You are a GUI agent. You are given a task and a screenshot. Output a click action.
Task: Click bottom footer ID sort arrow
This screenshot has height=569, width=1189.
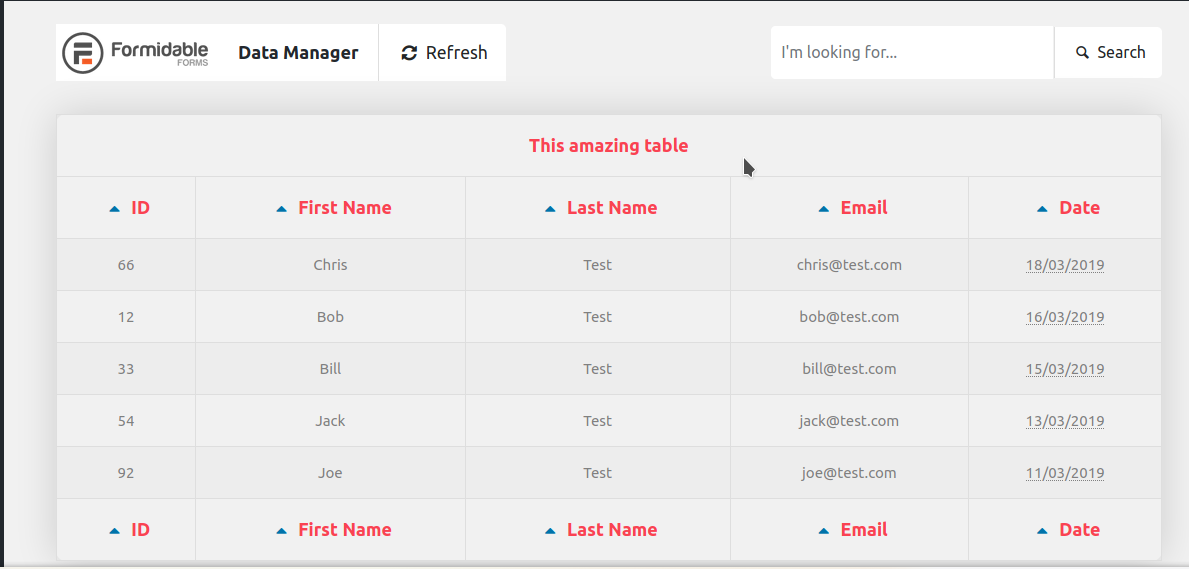(x=115, y=531)
